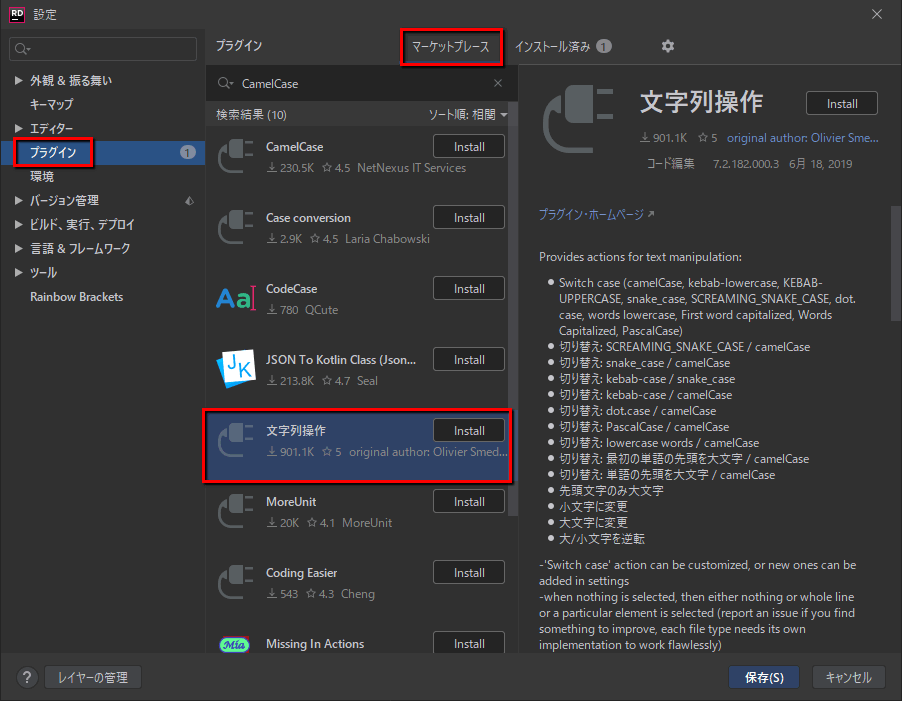Expand the 言語 & フレームワーク section
Screen dimensions: 902x701
pyautogui.click(x=18, y=248)
